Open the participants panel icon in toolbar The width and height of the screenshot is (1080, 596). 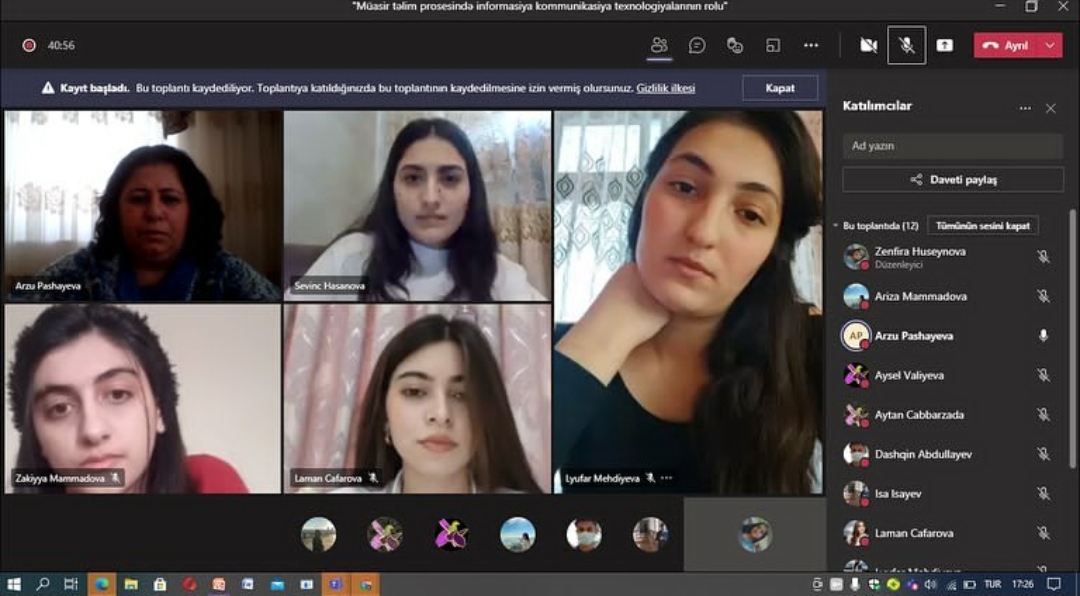pos(658,45)
